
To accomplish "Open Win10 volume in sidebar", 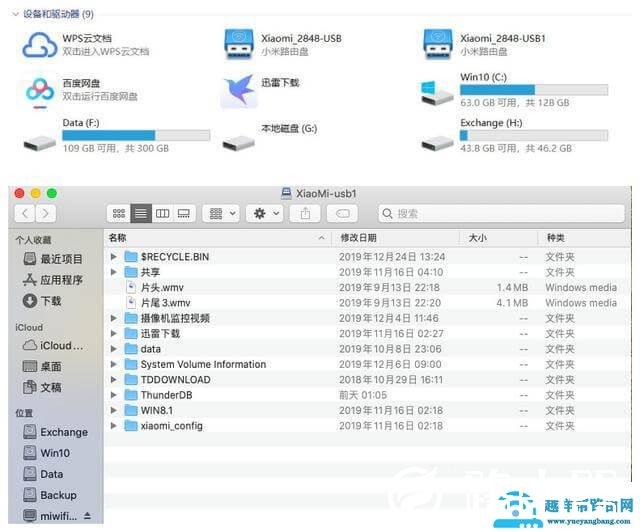I will point(47,453).
